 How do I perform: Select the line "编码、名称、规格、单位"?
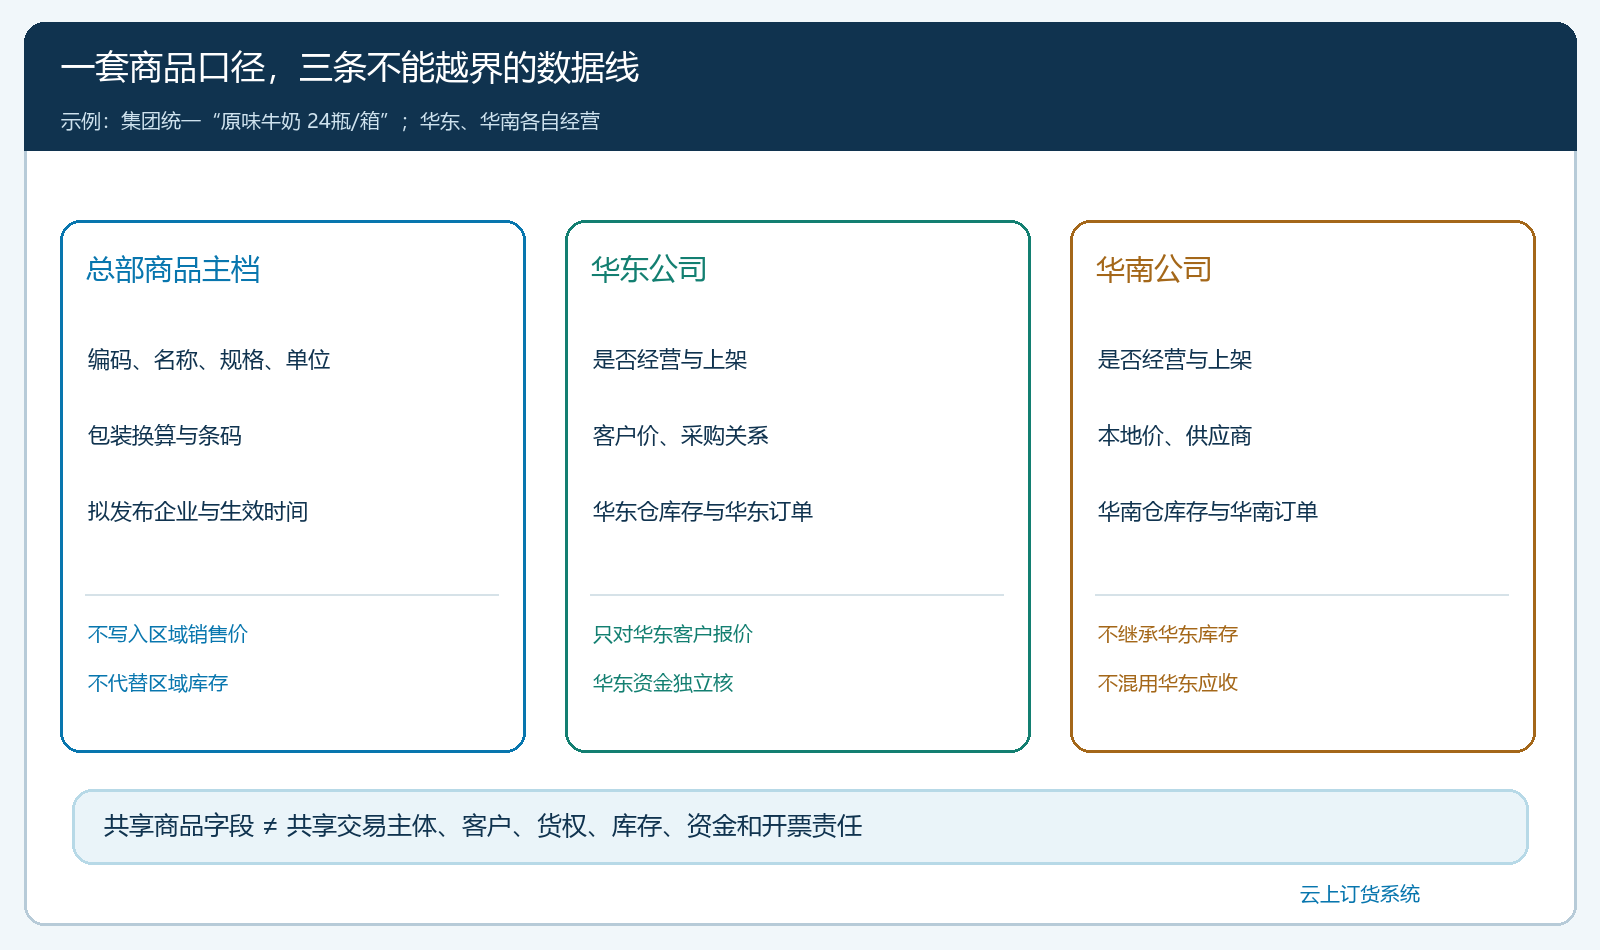pos(209,359)
